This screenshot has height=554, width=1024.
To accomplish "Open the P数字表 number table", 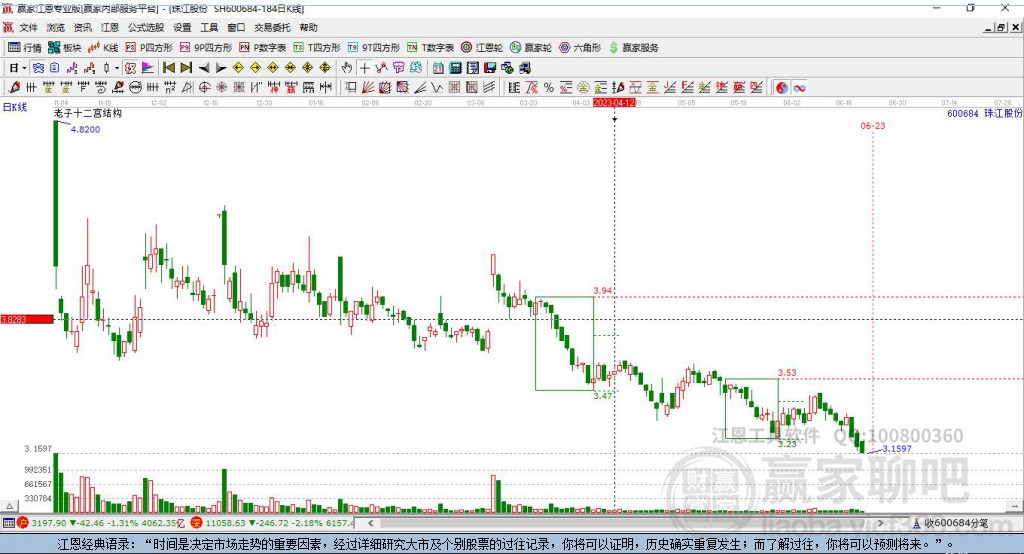I will pos(263,48).
